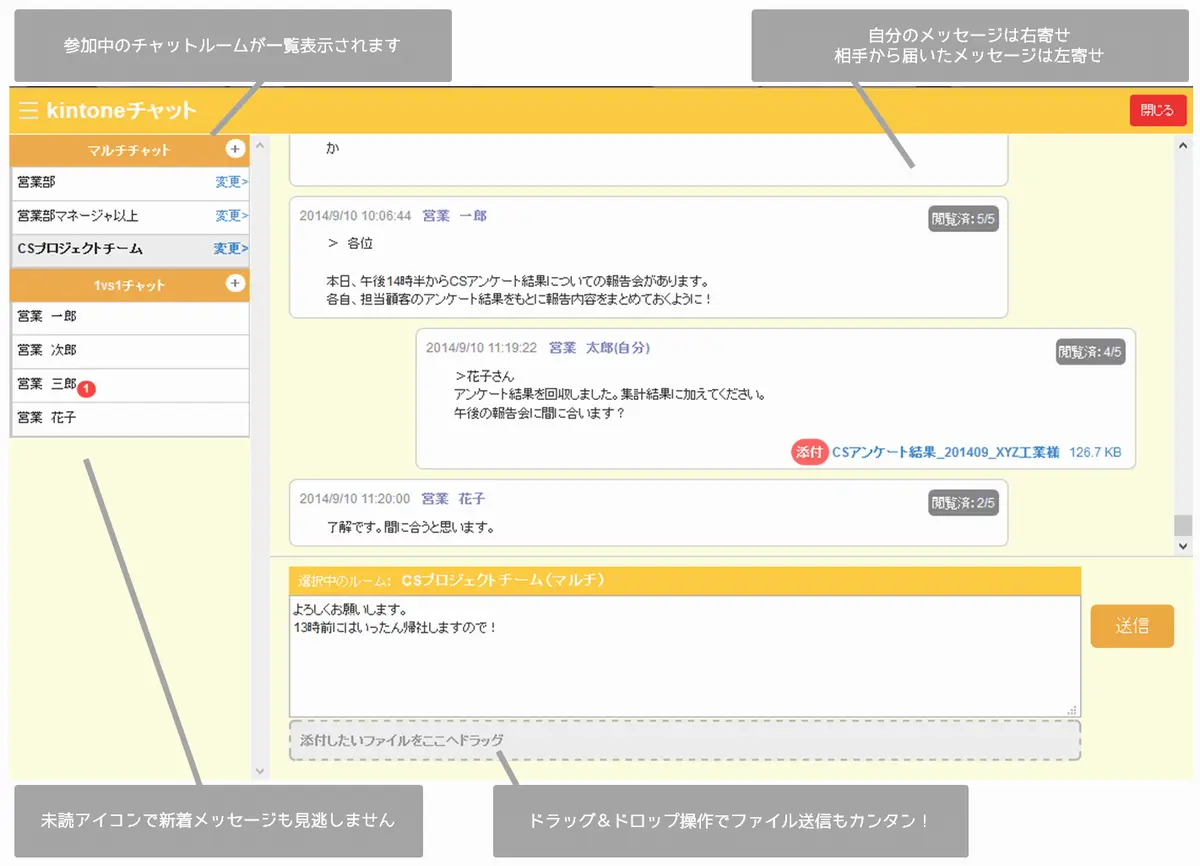Click the 閲覧済: 4/5 read status badge

click(x=1090, y=352)
